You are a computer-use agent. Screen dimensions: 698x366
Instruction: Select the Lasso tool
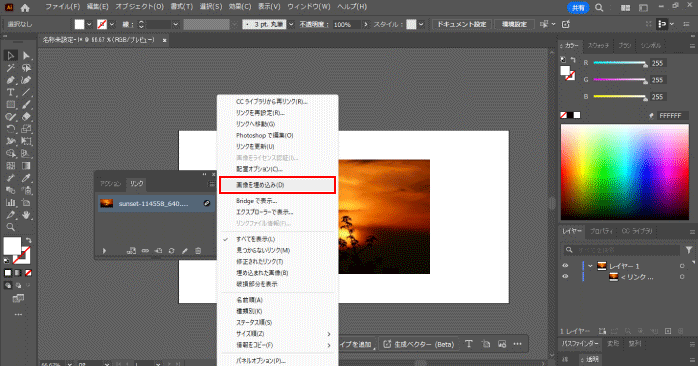[26, 68]
